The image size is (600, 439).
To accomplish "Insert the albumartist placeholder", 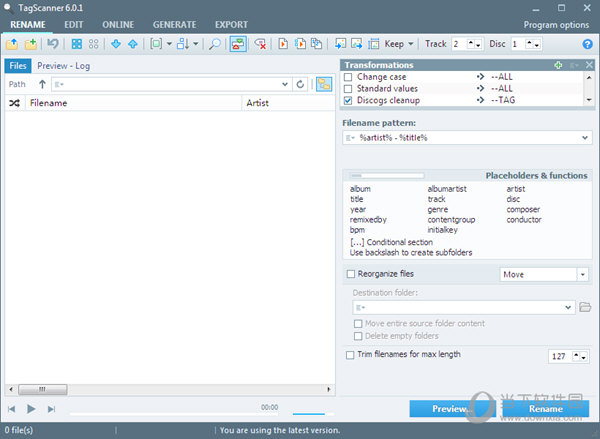I will [447, 189].
